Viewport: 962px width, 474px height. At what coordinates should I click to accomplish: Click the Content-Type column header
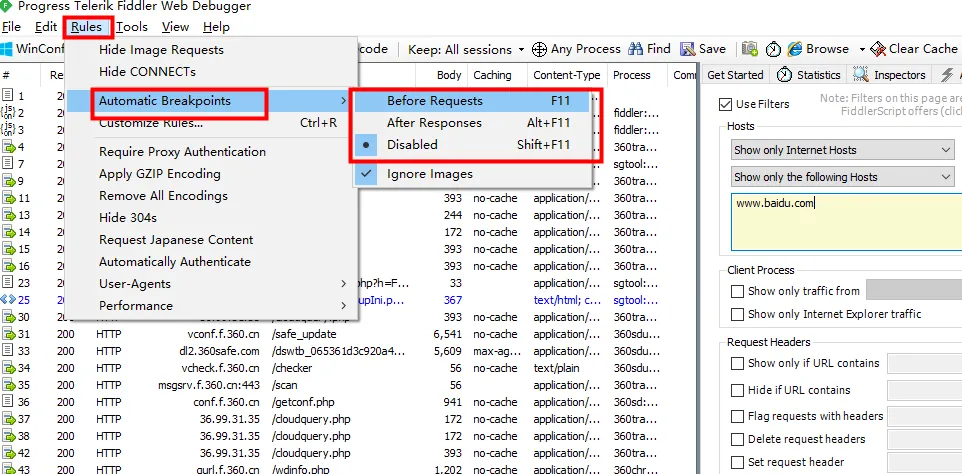567,75
